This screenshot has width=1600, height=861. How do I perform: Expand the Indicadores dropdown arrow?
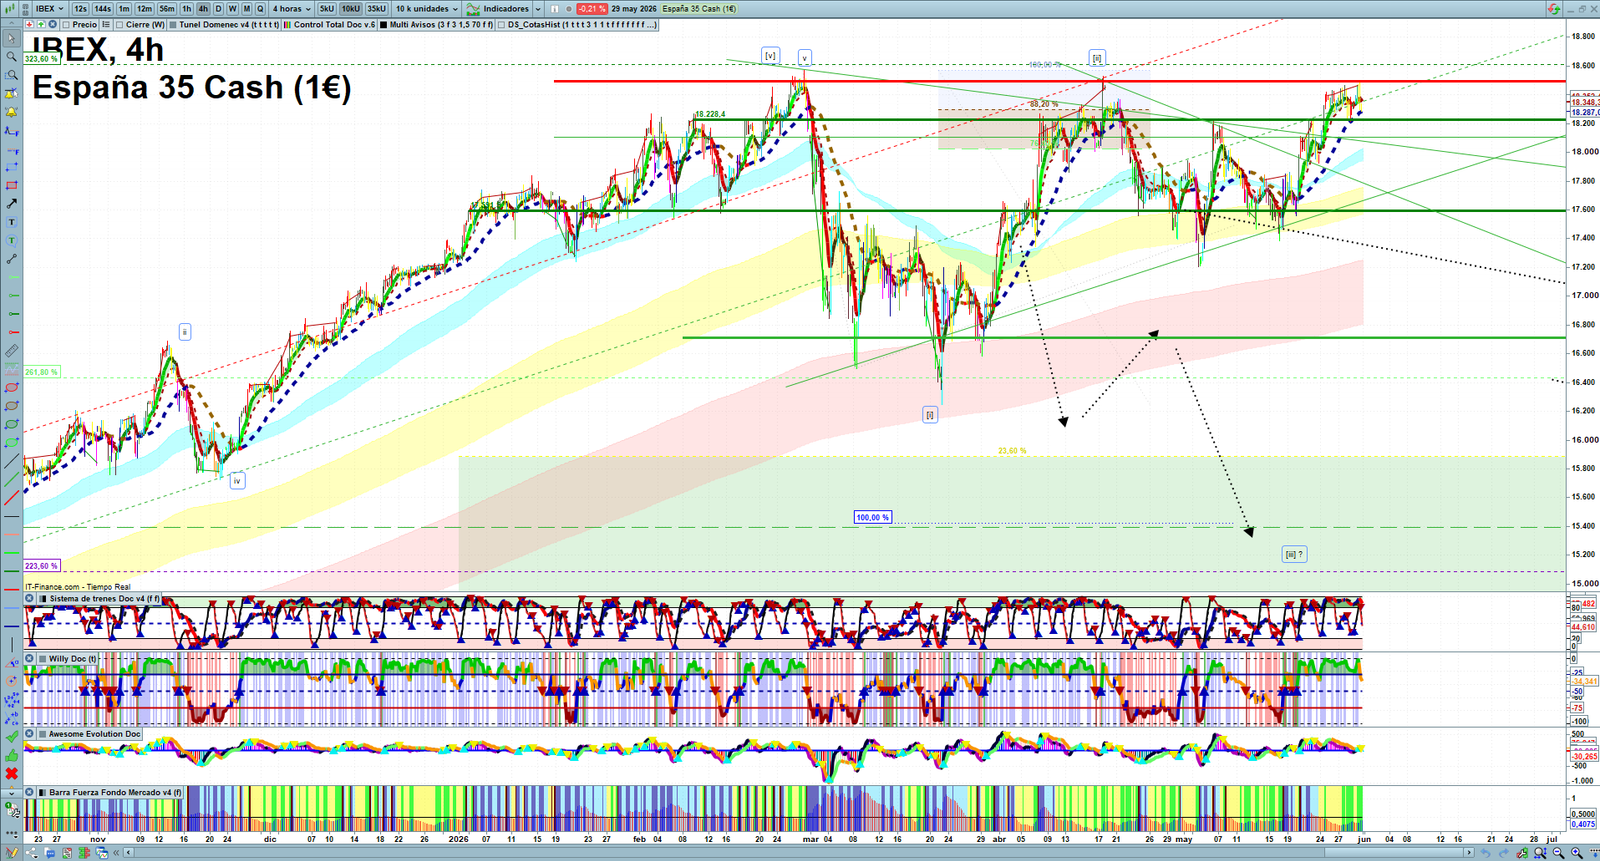click(x=538, y=8)
